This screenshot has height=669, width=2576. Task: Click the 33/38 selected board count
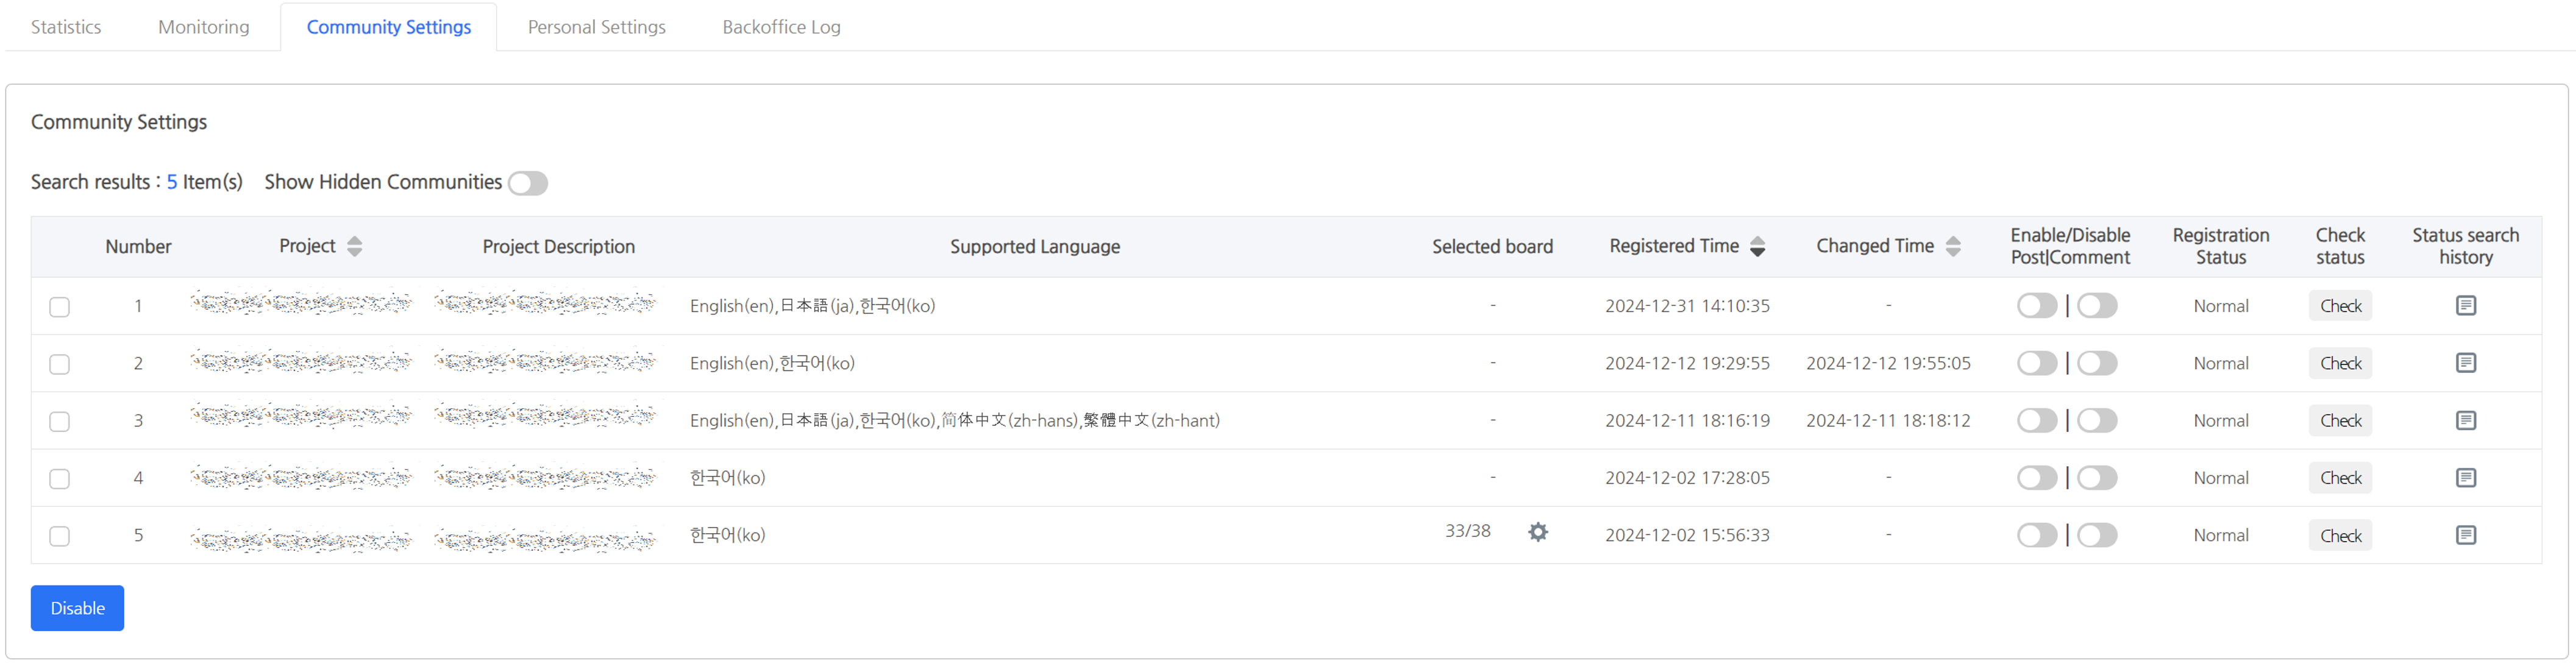pos(1467,531)
